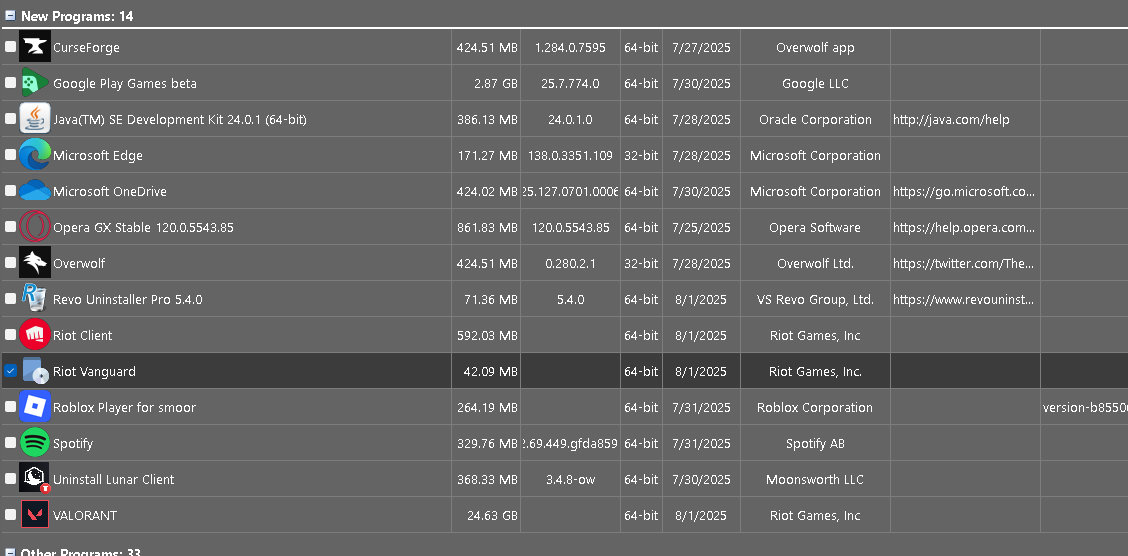The height and width of the screenshot is (556, 1128).
Task: Check the CurseForge checkbox
Action: pyautogui.click(x=10, y=47)
